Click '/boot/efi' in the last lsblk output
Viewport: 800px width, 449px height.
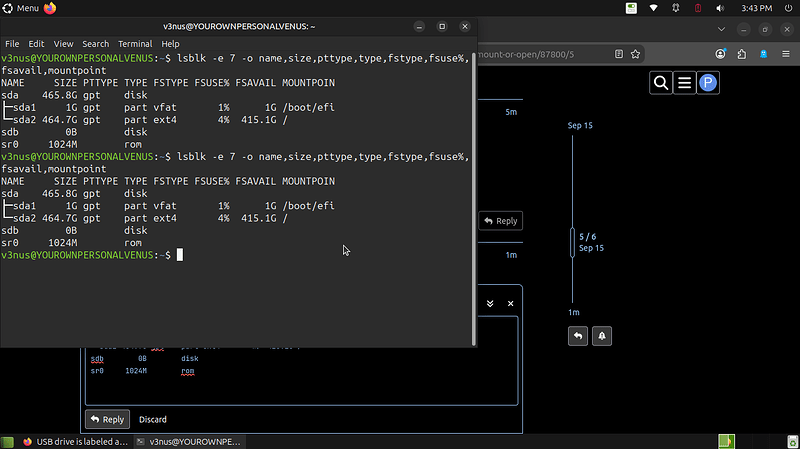tap(309, 206)
